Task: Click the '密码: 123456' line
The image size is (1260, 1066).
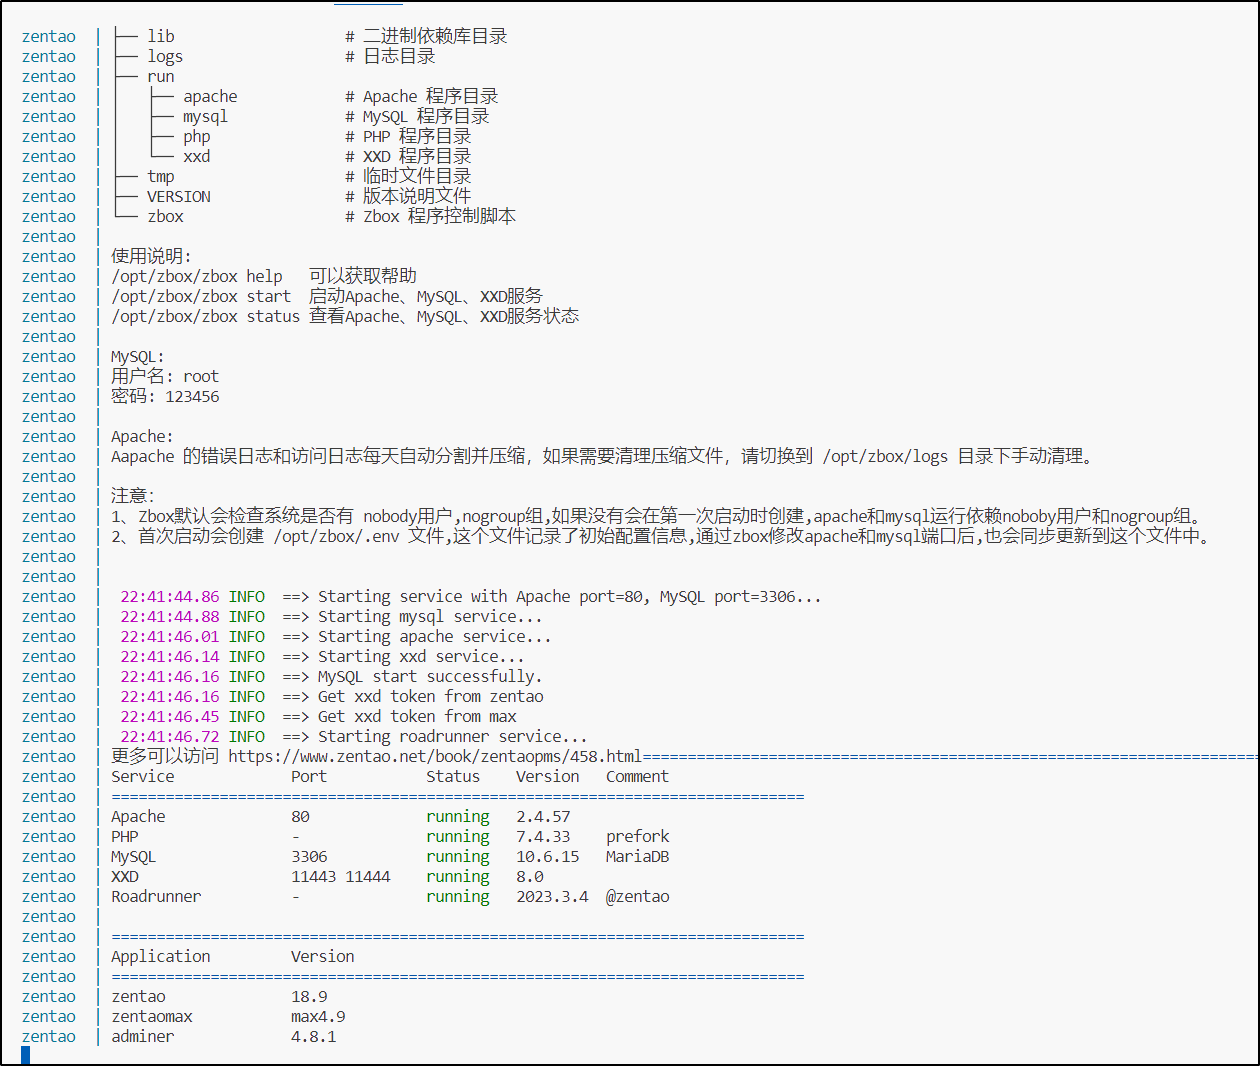Action: [165, 396]
